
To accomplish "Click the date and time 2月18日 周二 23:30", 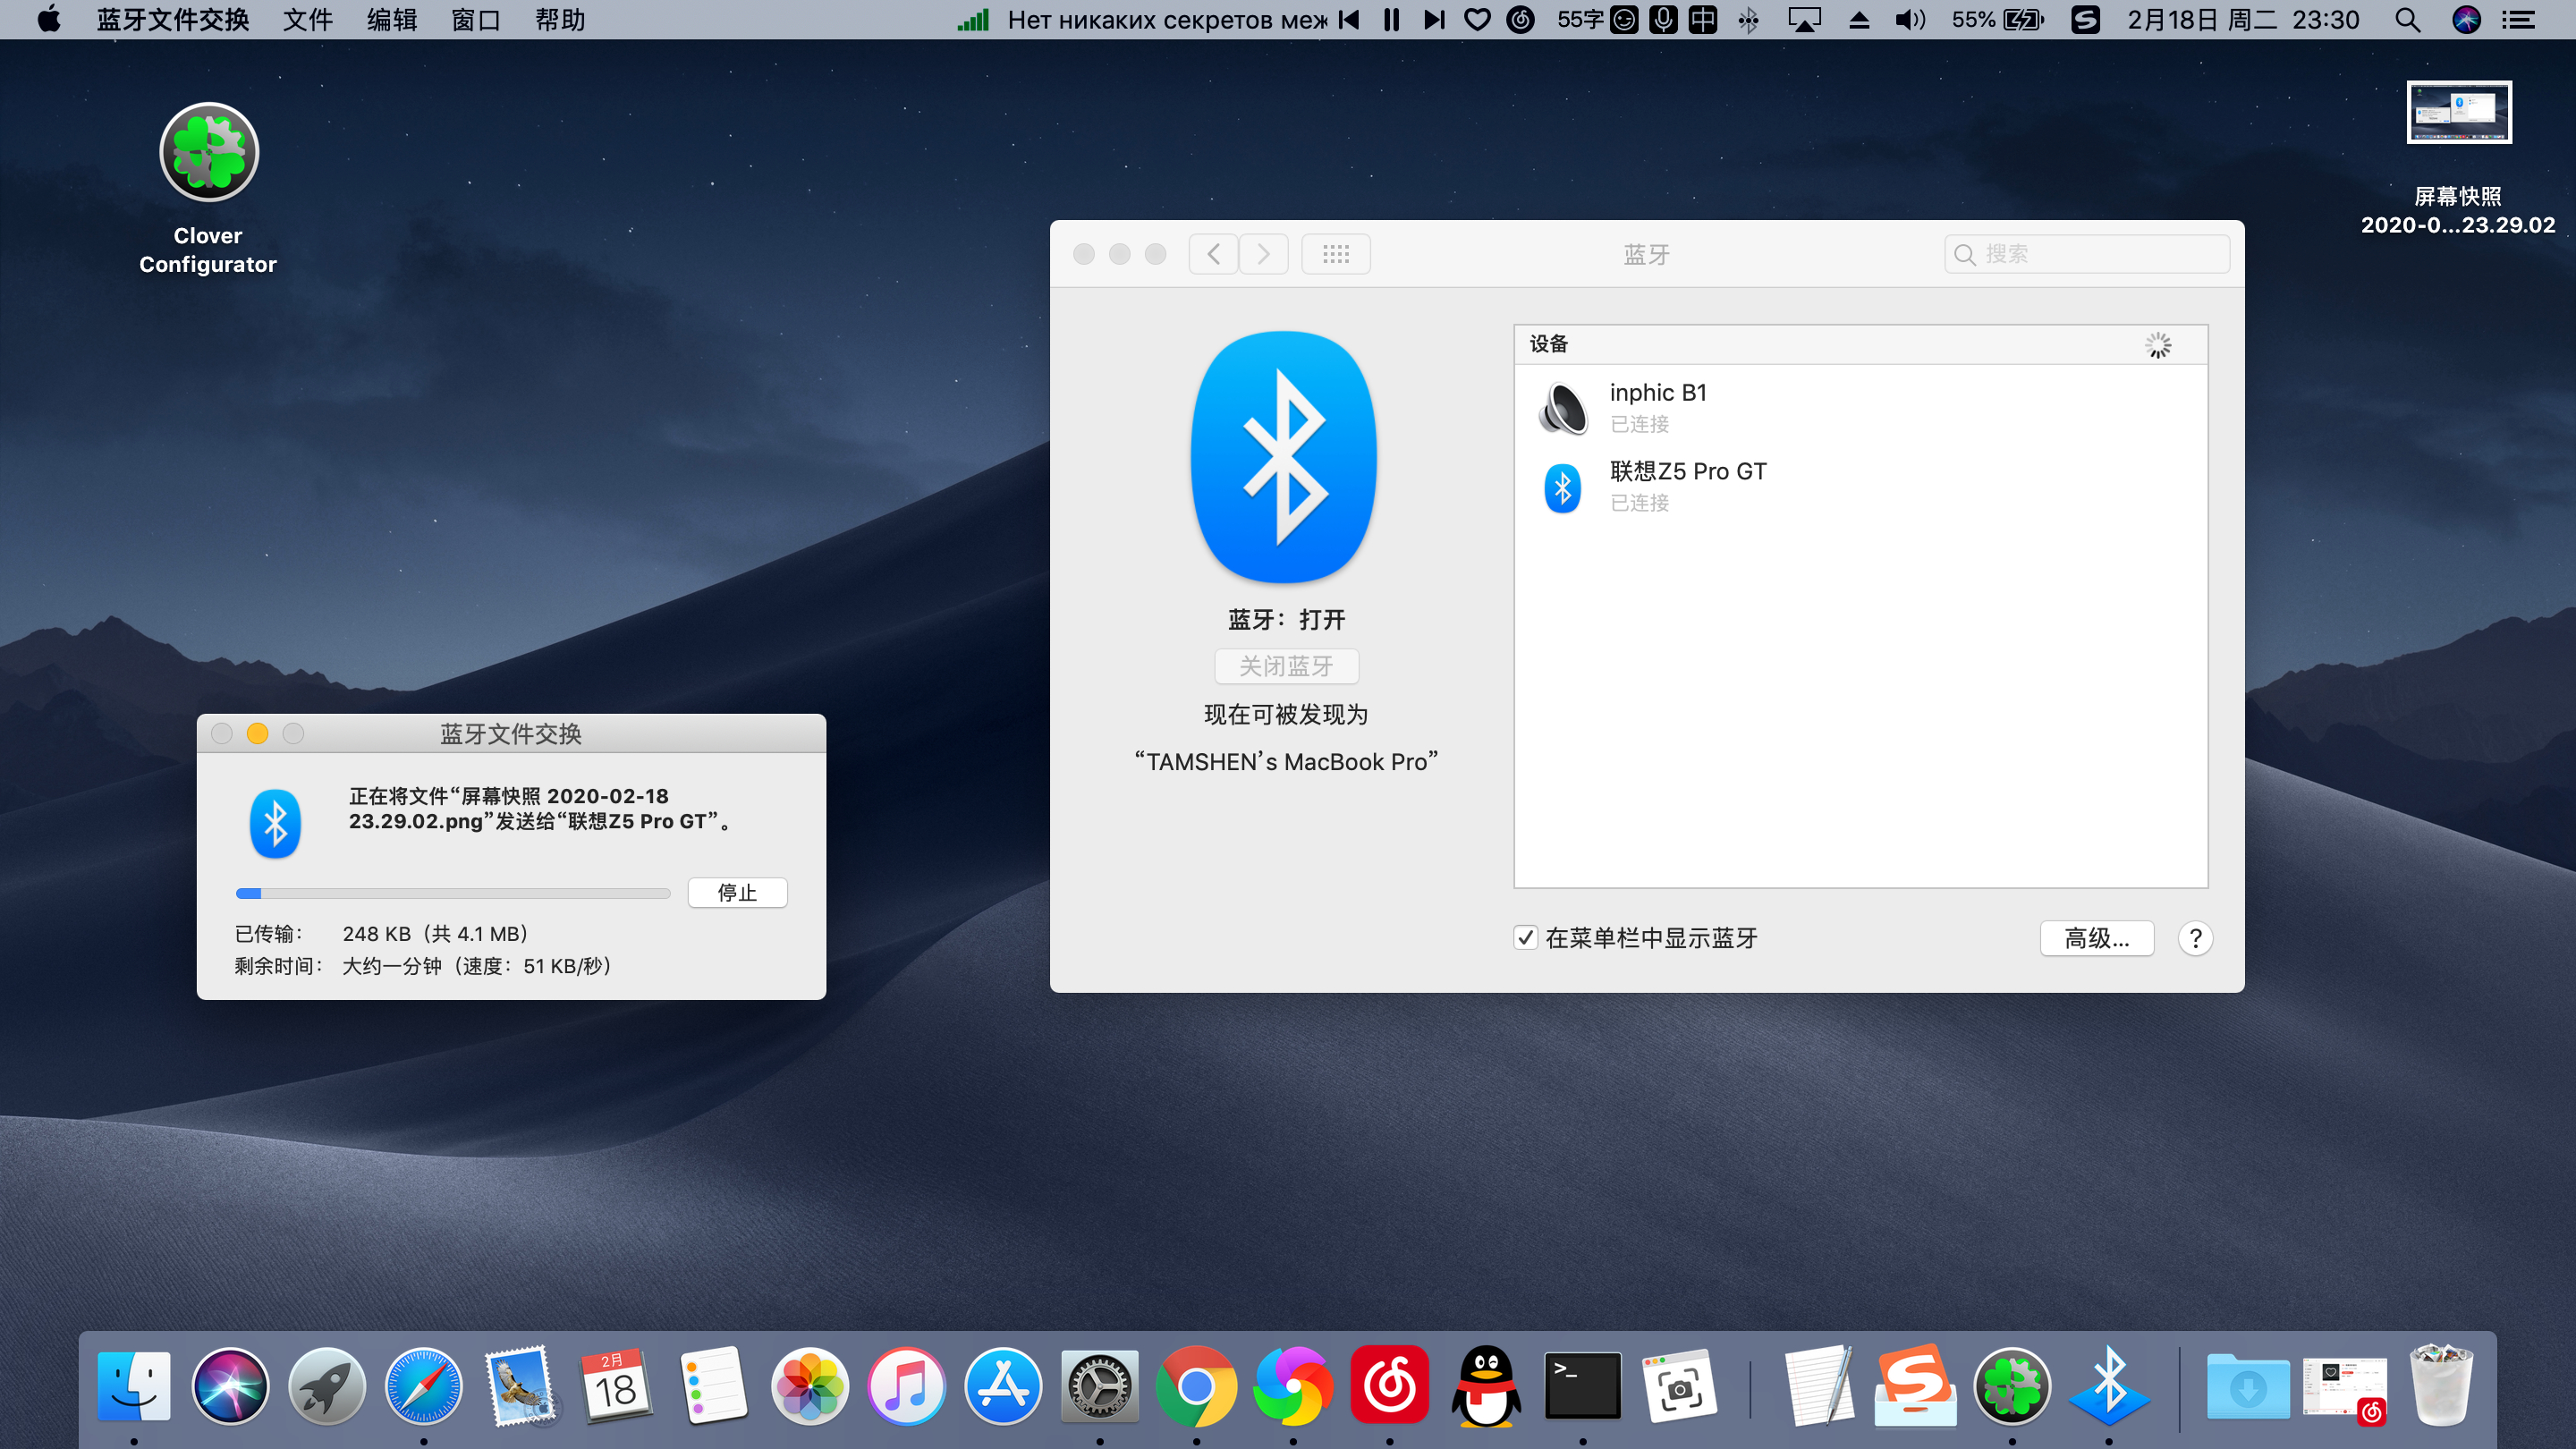I will pos(2243,20).
